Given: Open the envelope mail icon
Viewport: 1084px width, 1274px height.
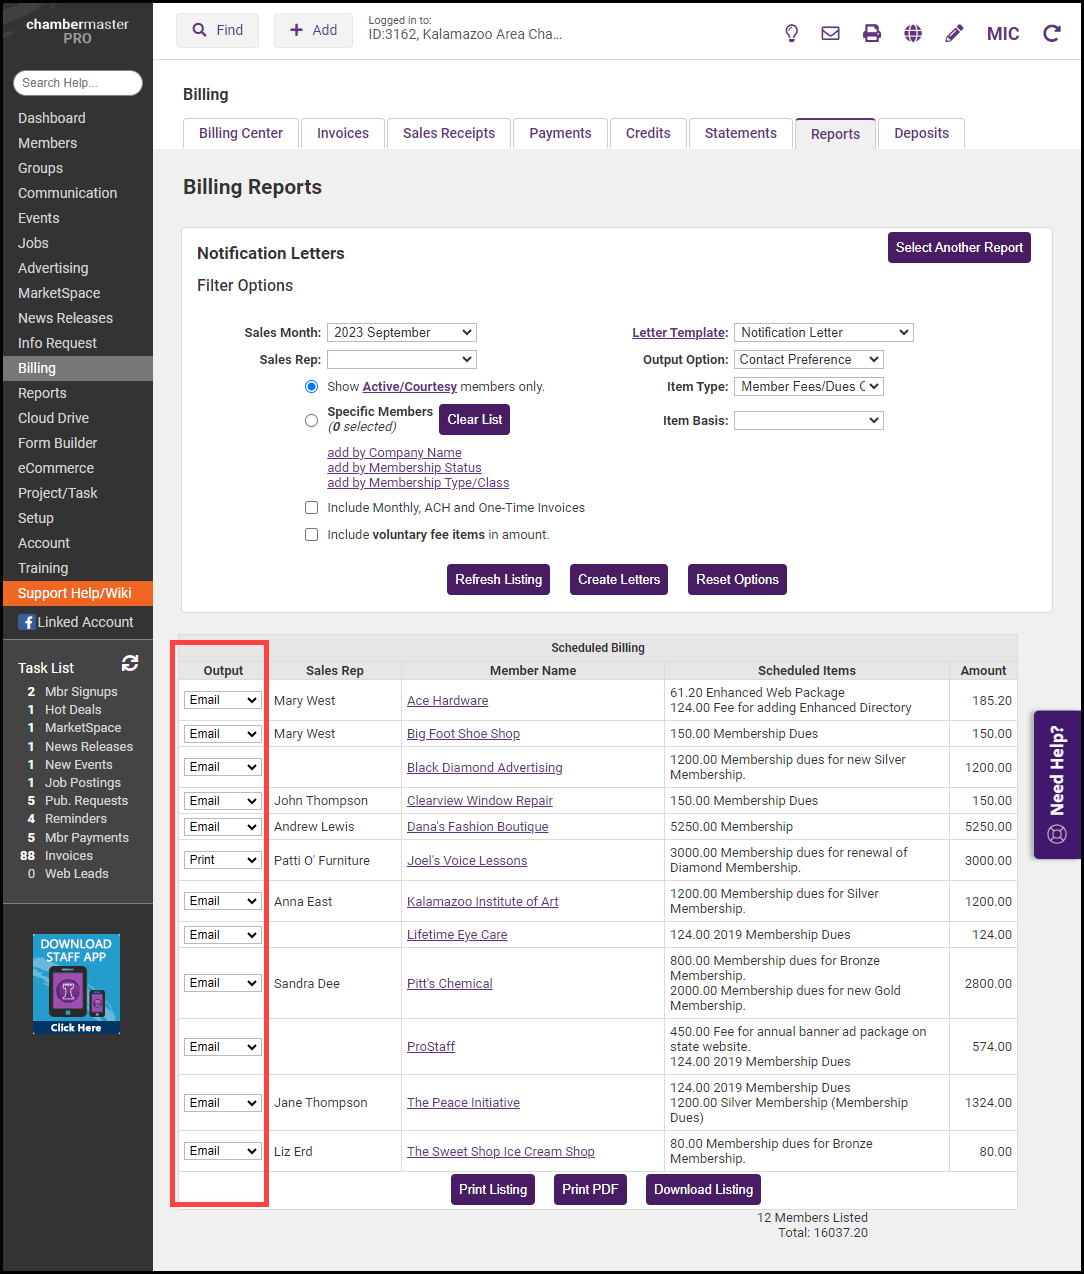Looking at the screenshot, I should point(830,33).
